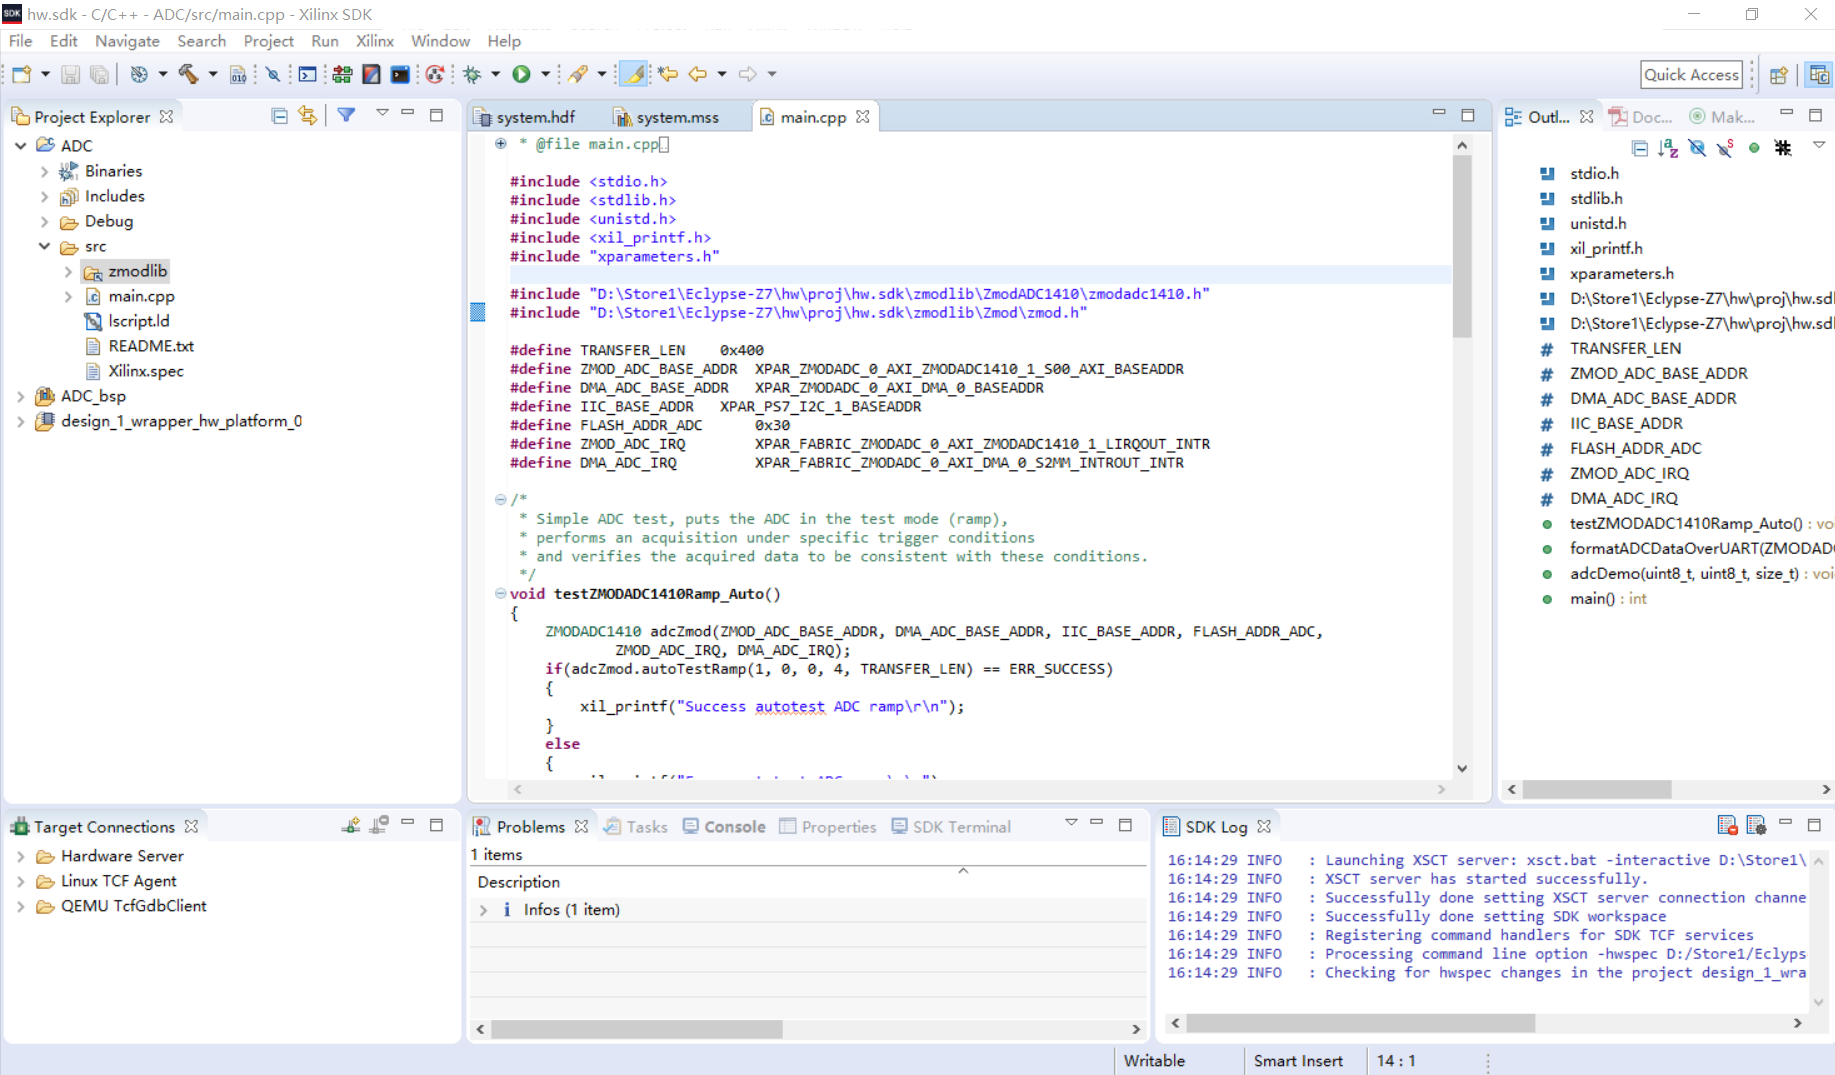Click the reset/relaunch red circular icon
This screenshot has height=1075, width=1835.
[x=434, y=74]
